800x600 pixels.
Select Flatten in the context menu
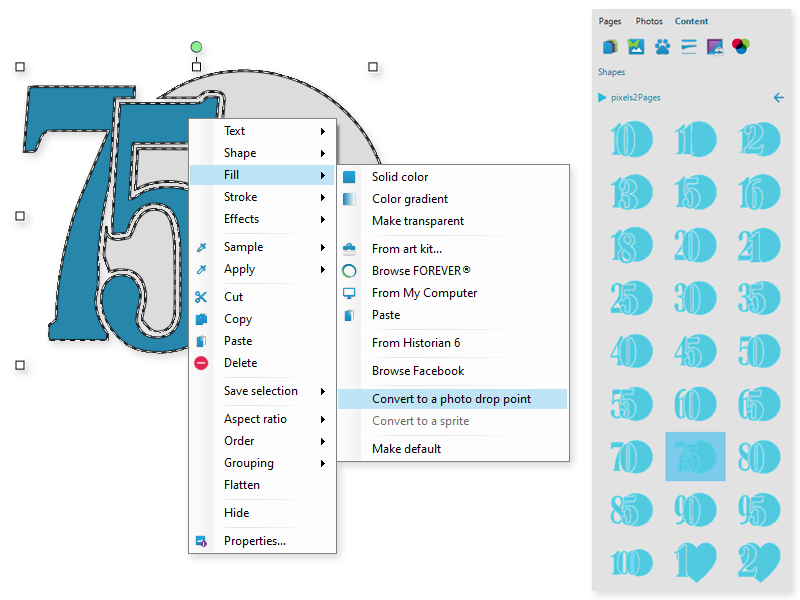pos(262,485)
